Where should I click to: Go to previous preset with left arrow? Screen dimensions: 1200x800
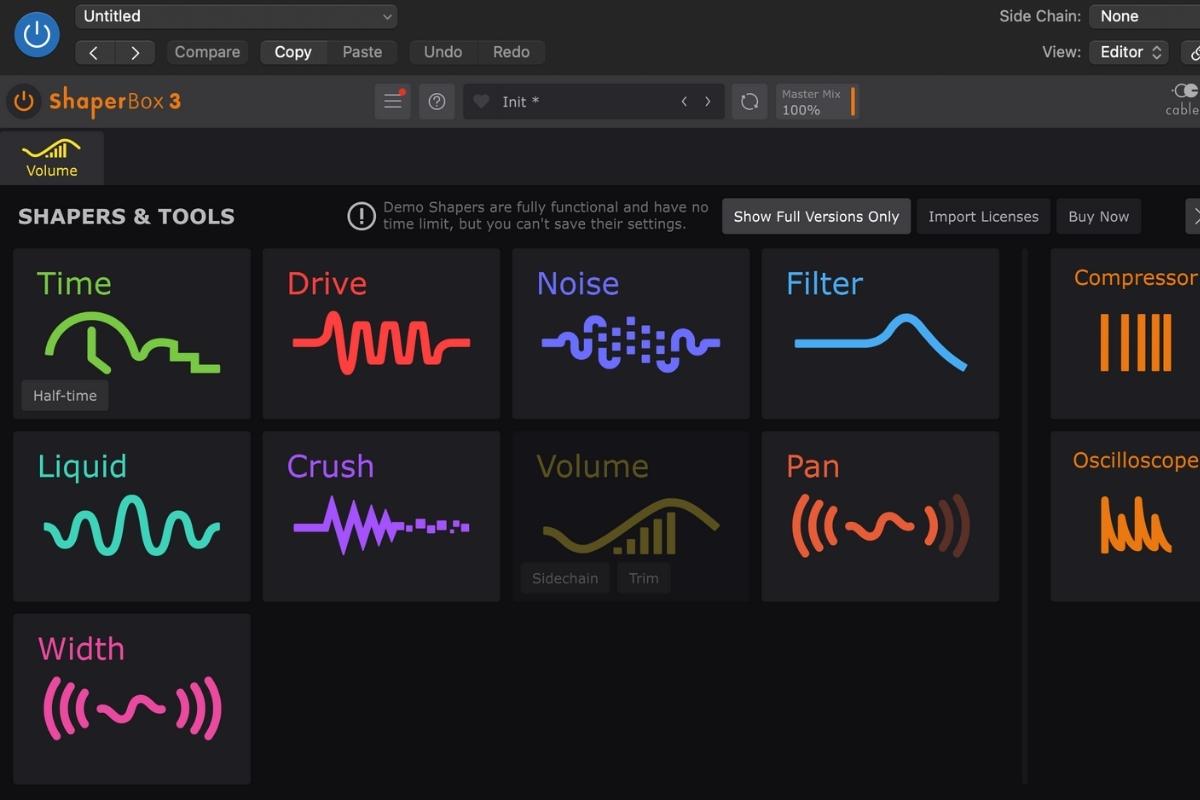94,52
